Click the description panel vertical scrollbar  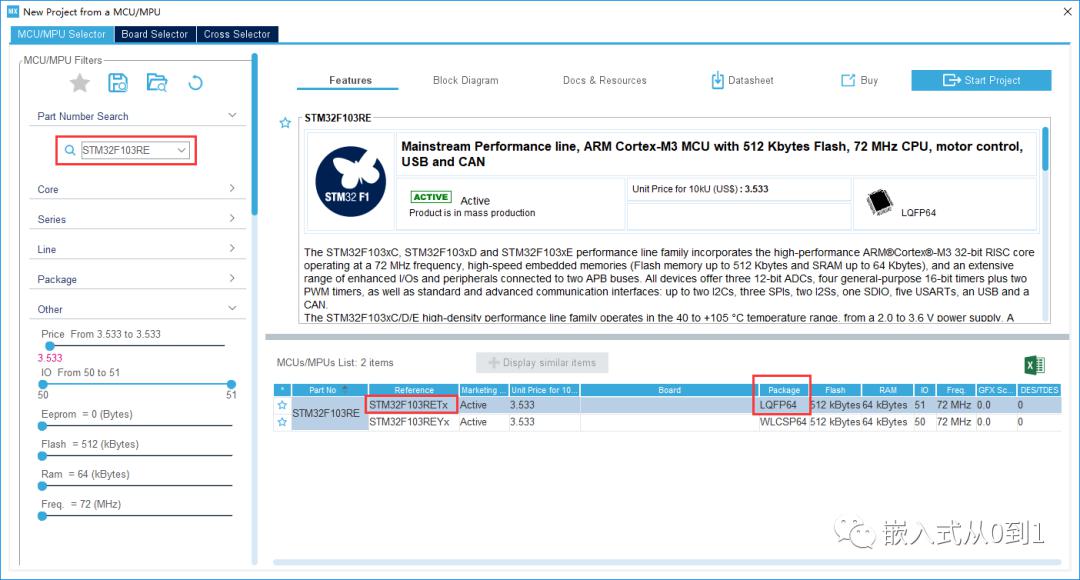pyautogui.click(x=1046, y=149)
